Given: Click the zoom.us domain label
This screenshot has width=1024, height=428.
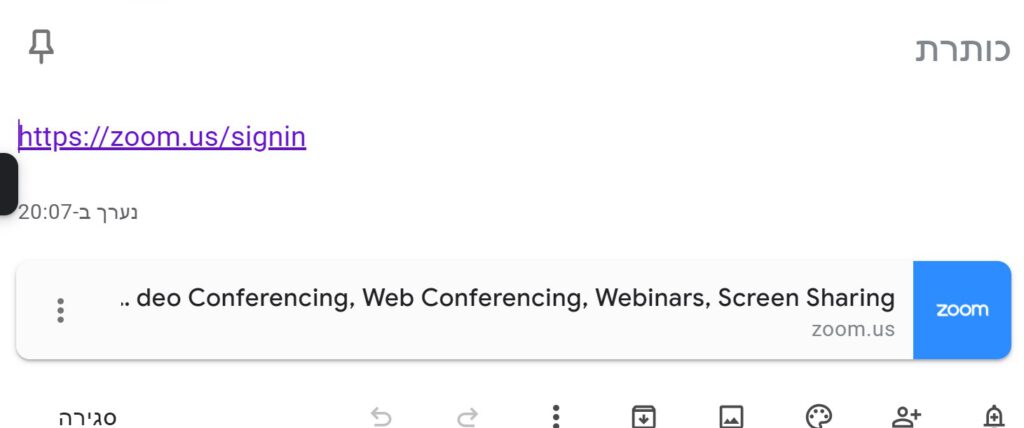Looking at the screenshot, I should (x=853, y=329).
